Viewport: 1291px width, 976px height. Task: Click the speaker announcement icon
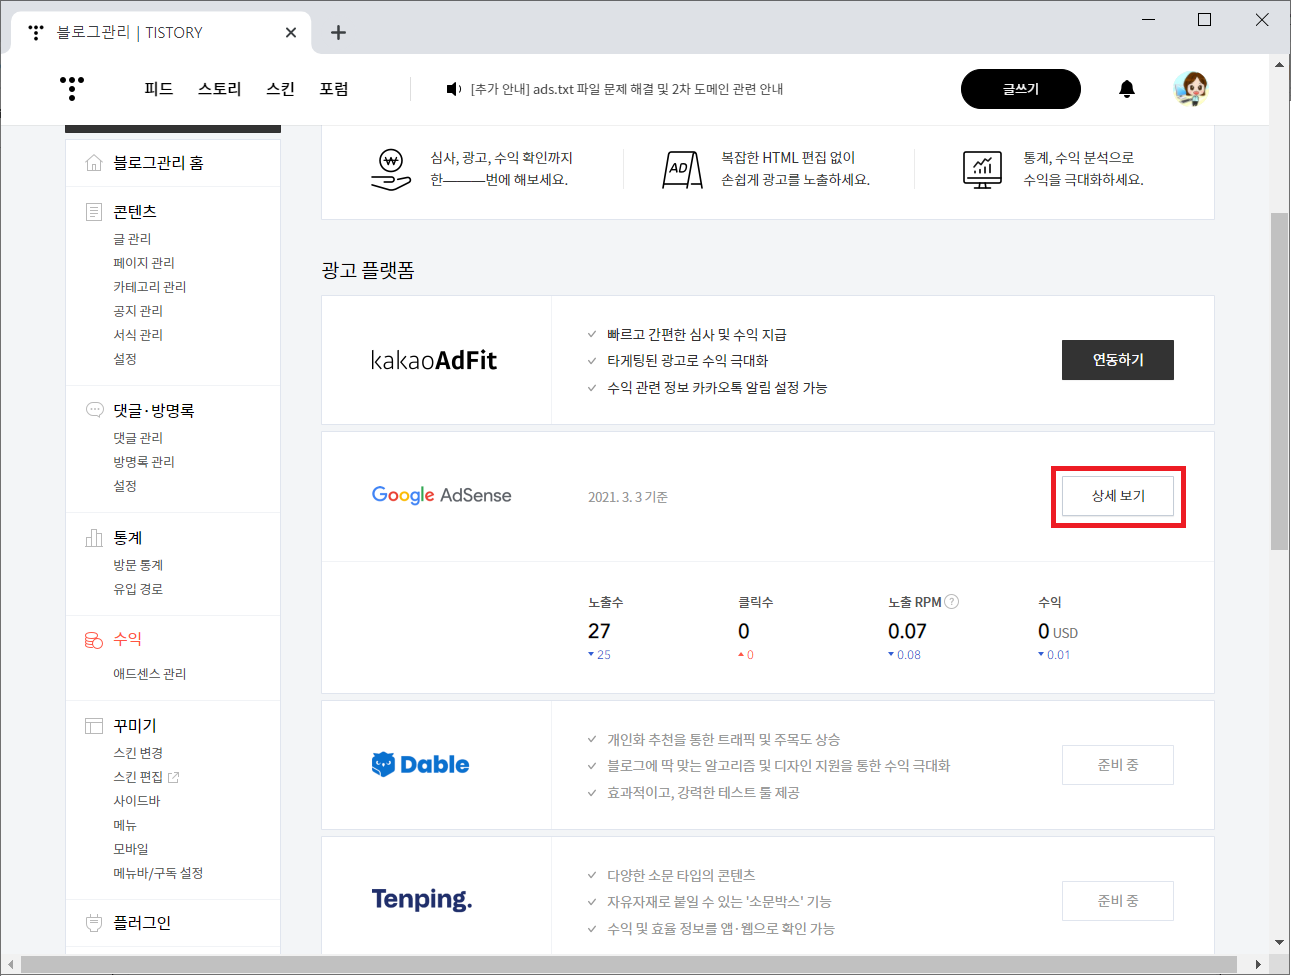click(454, 89)
